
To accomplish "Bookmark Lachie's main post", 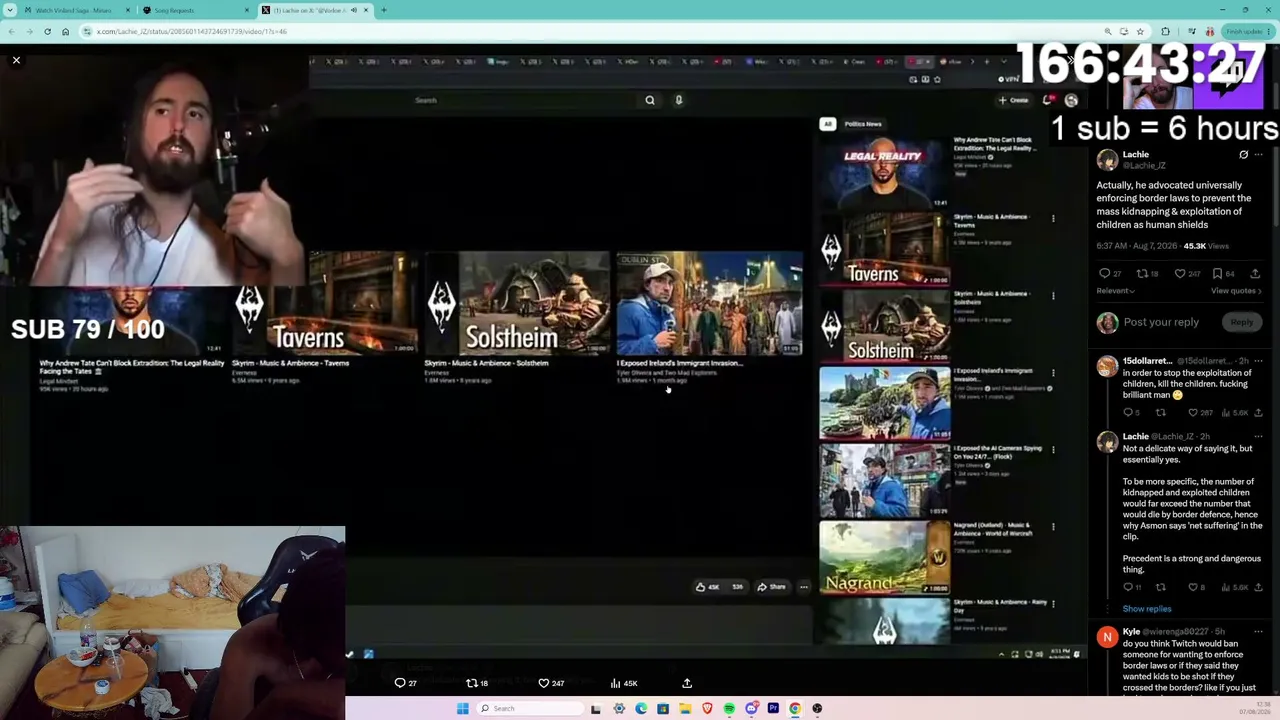I will [1217, 273].
